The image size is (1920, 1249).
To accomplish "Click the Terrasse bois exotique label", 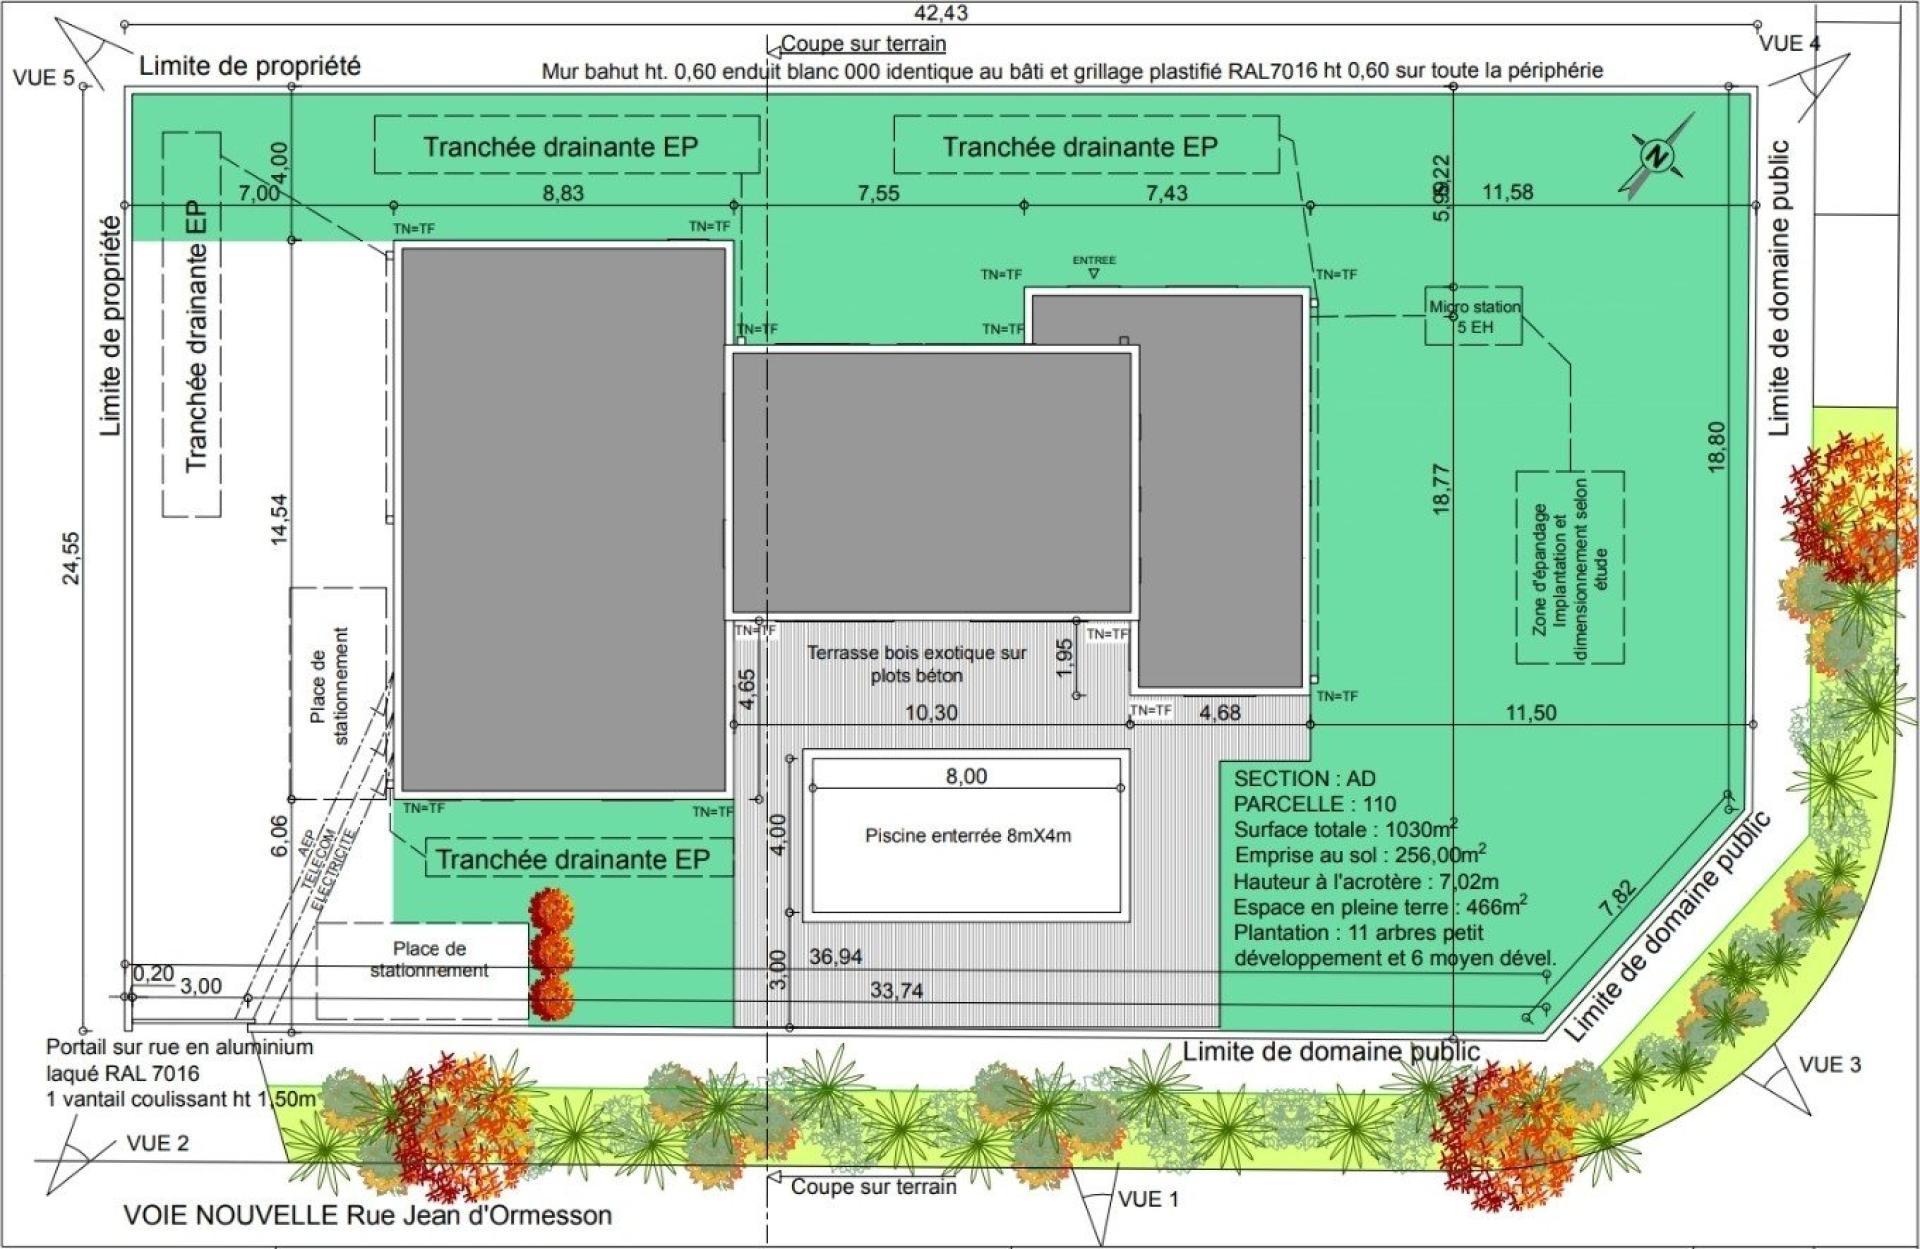I will [x=916, y=664].
